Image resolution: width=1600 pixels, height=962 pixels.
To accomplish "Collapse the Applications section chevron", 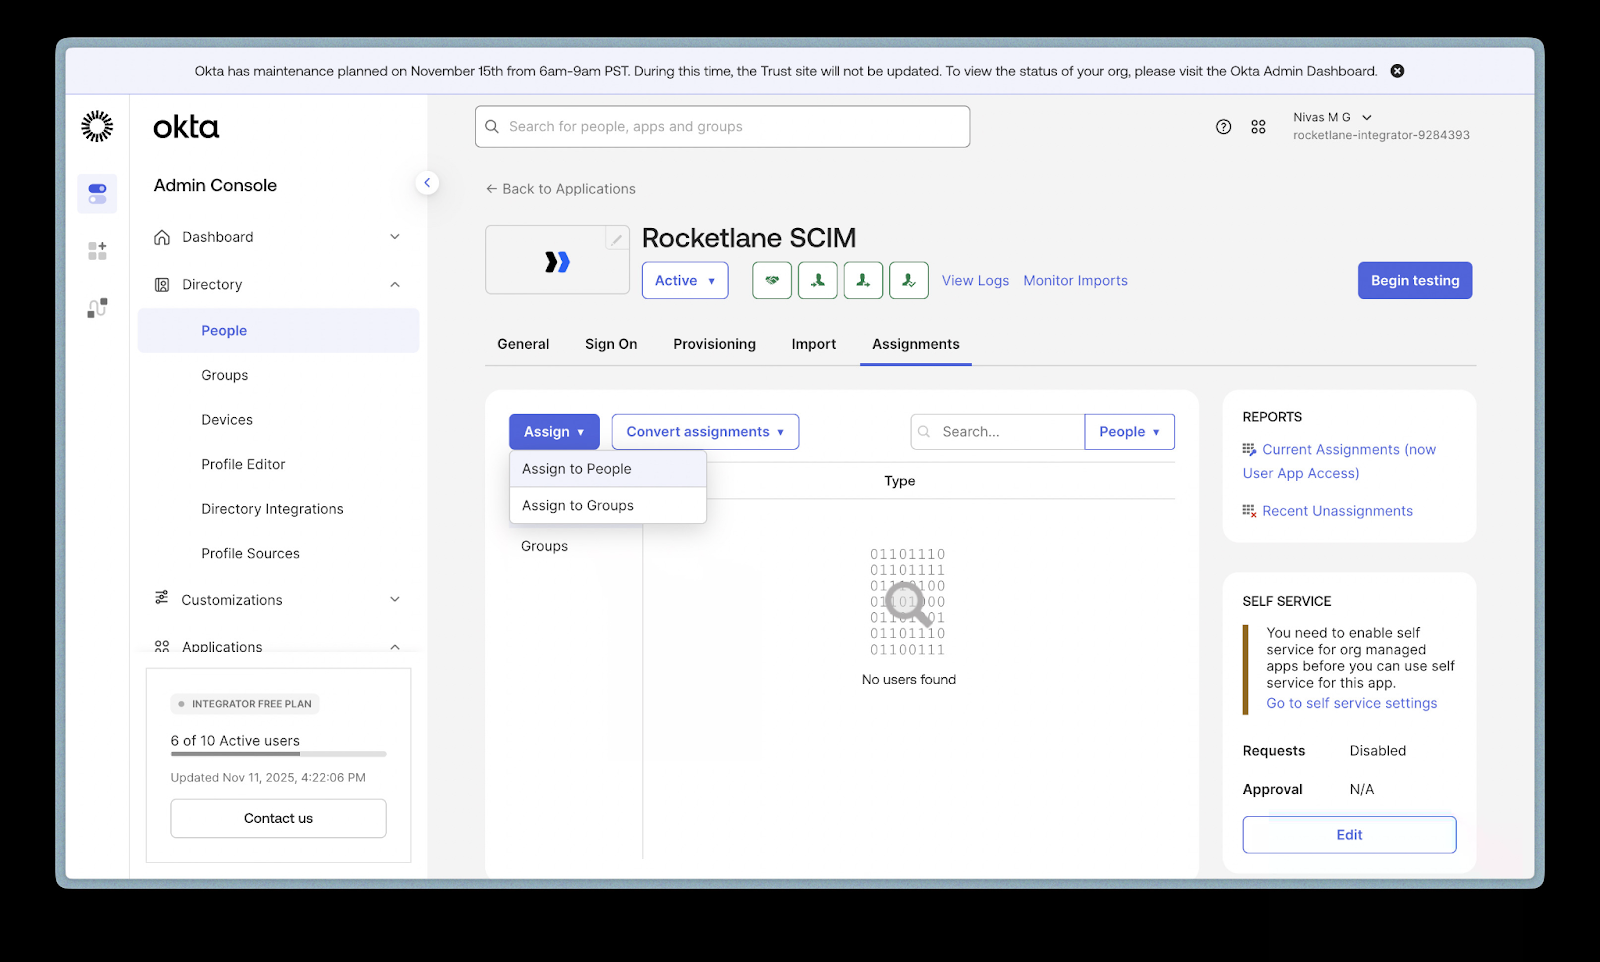I will click(x=395, y=647).
